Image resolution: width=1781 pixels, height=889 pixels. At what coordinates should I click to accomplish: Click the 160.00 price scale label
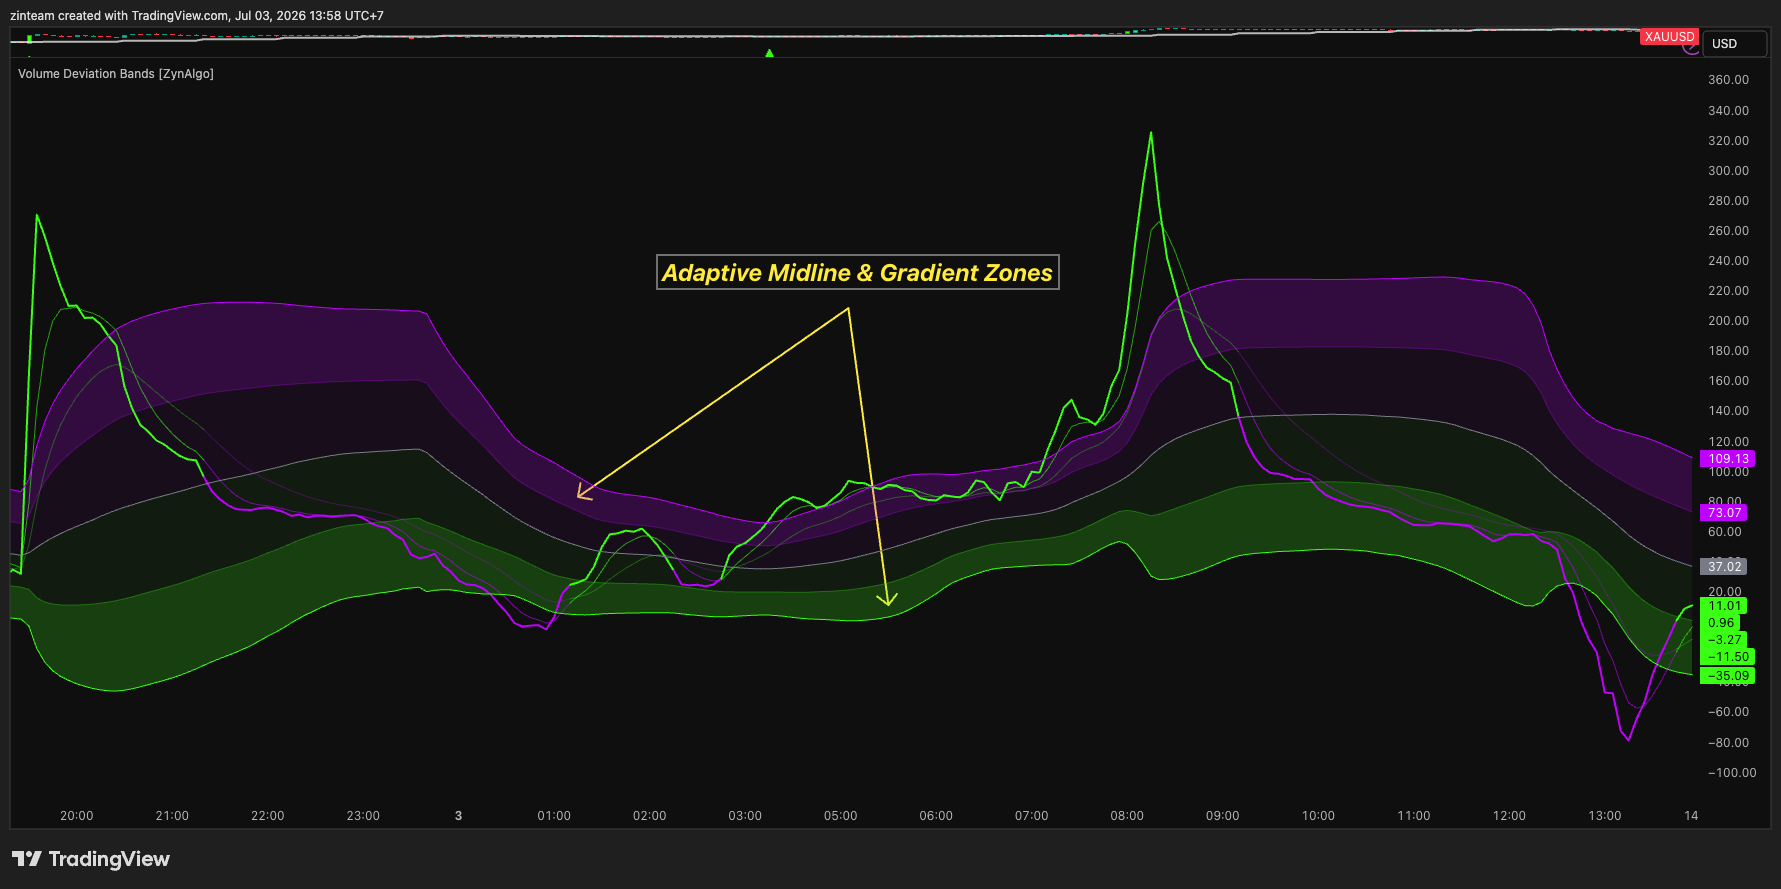coord(1728,381)
